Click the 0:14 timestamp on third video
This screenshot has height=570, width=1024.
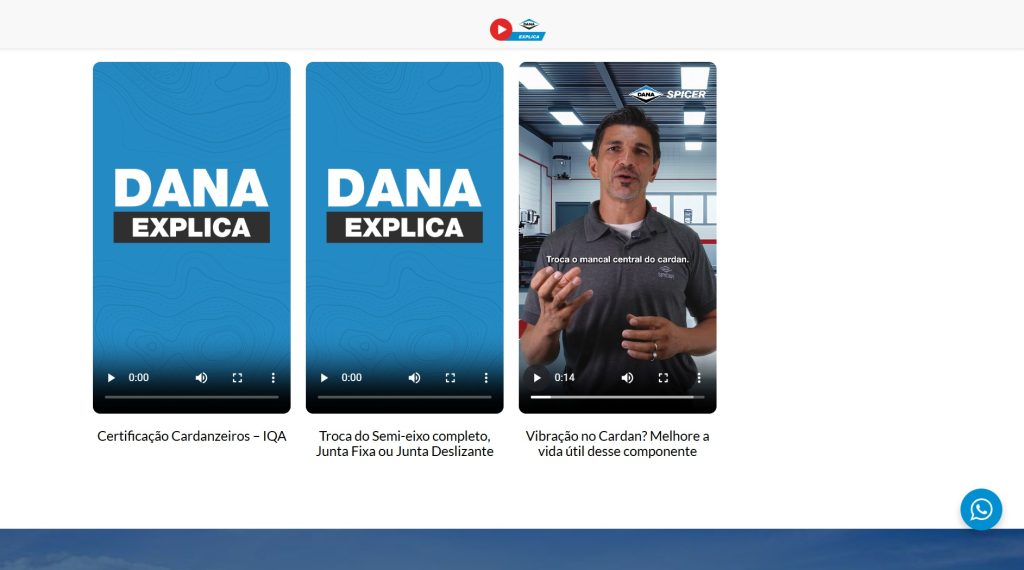[x=565, y=377]
